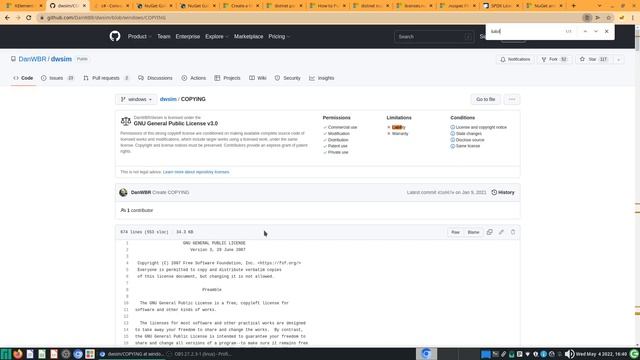Click the volume speaker tray icon

click(569, 354)
